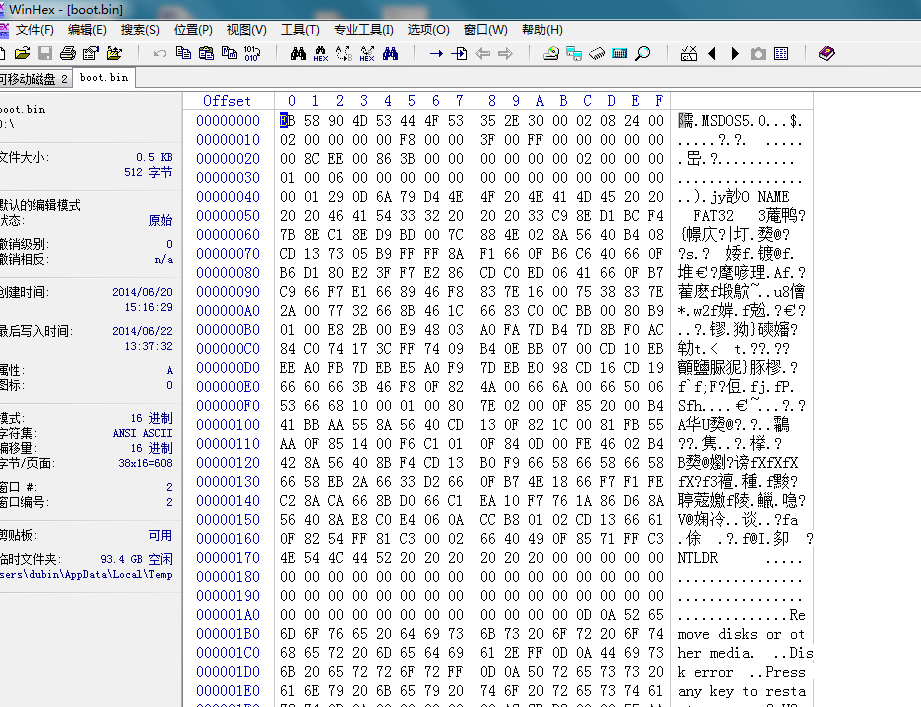The width and height of the screenshot is (921, 707).
Task: Click the black right triangle navigation icon
Action: point(735,53)
